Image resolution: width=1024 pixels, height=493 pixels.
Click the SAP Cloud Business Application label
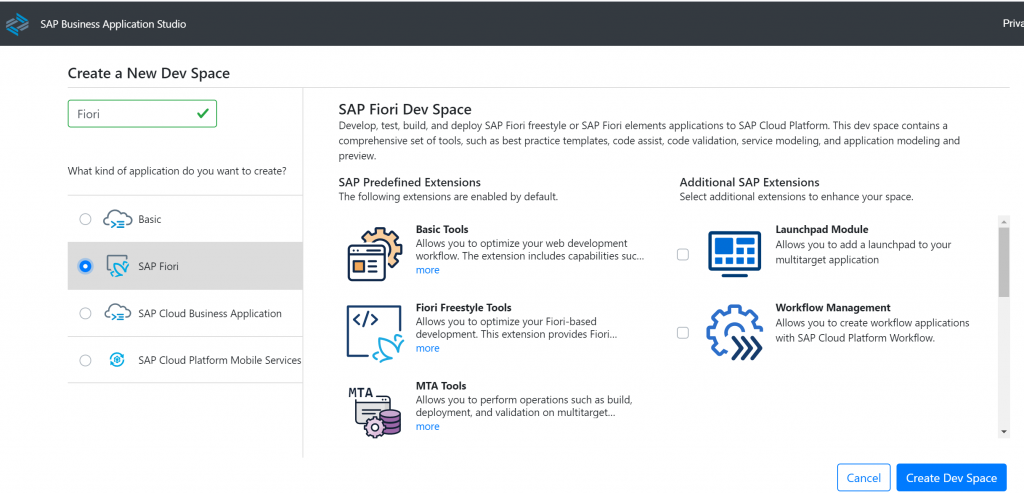pyautogui.click(x=210, y=313)
